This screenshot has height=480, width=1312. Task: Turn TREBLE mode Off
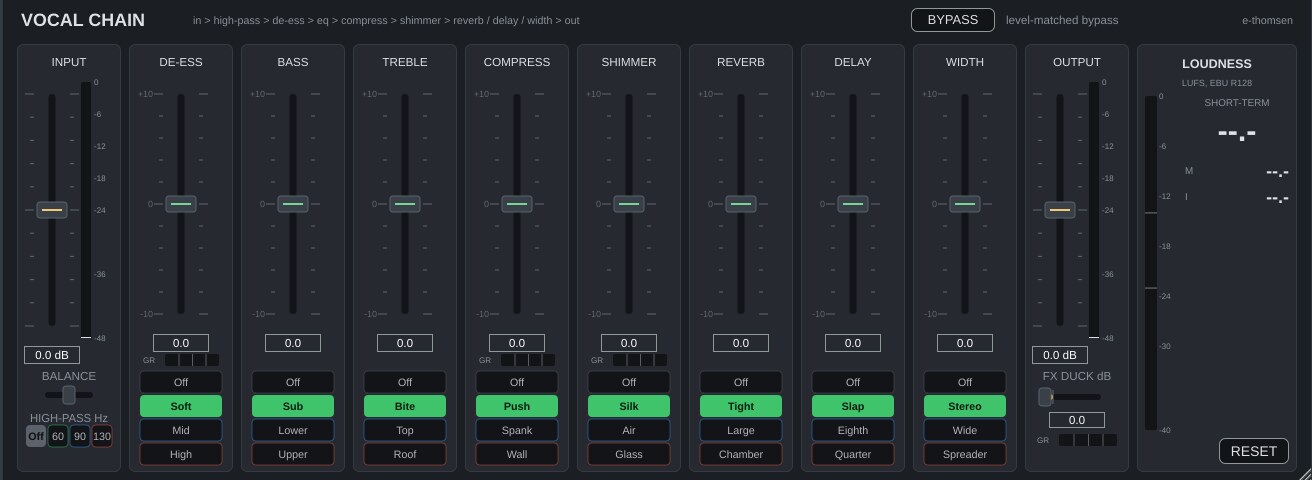click(405, 382)
